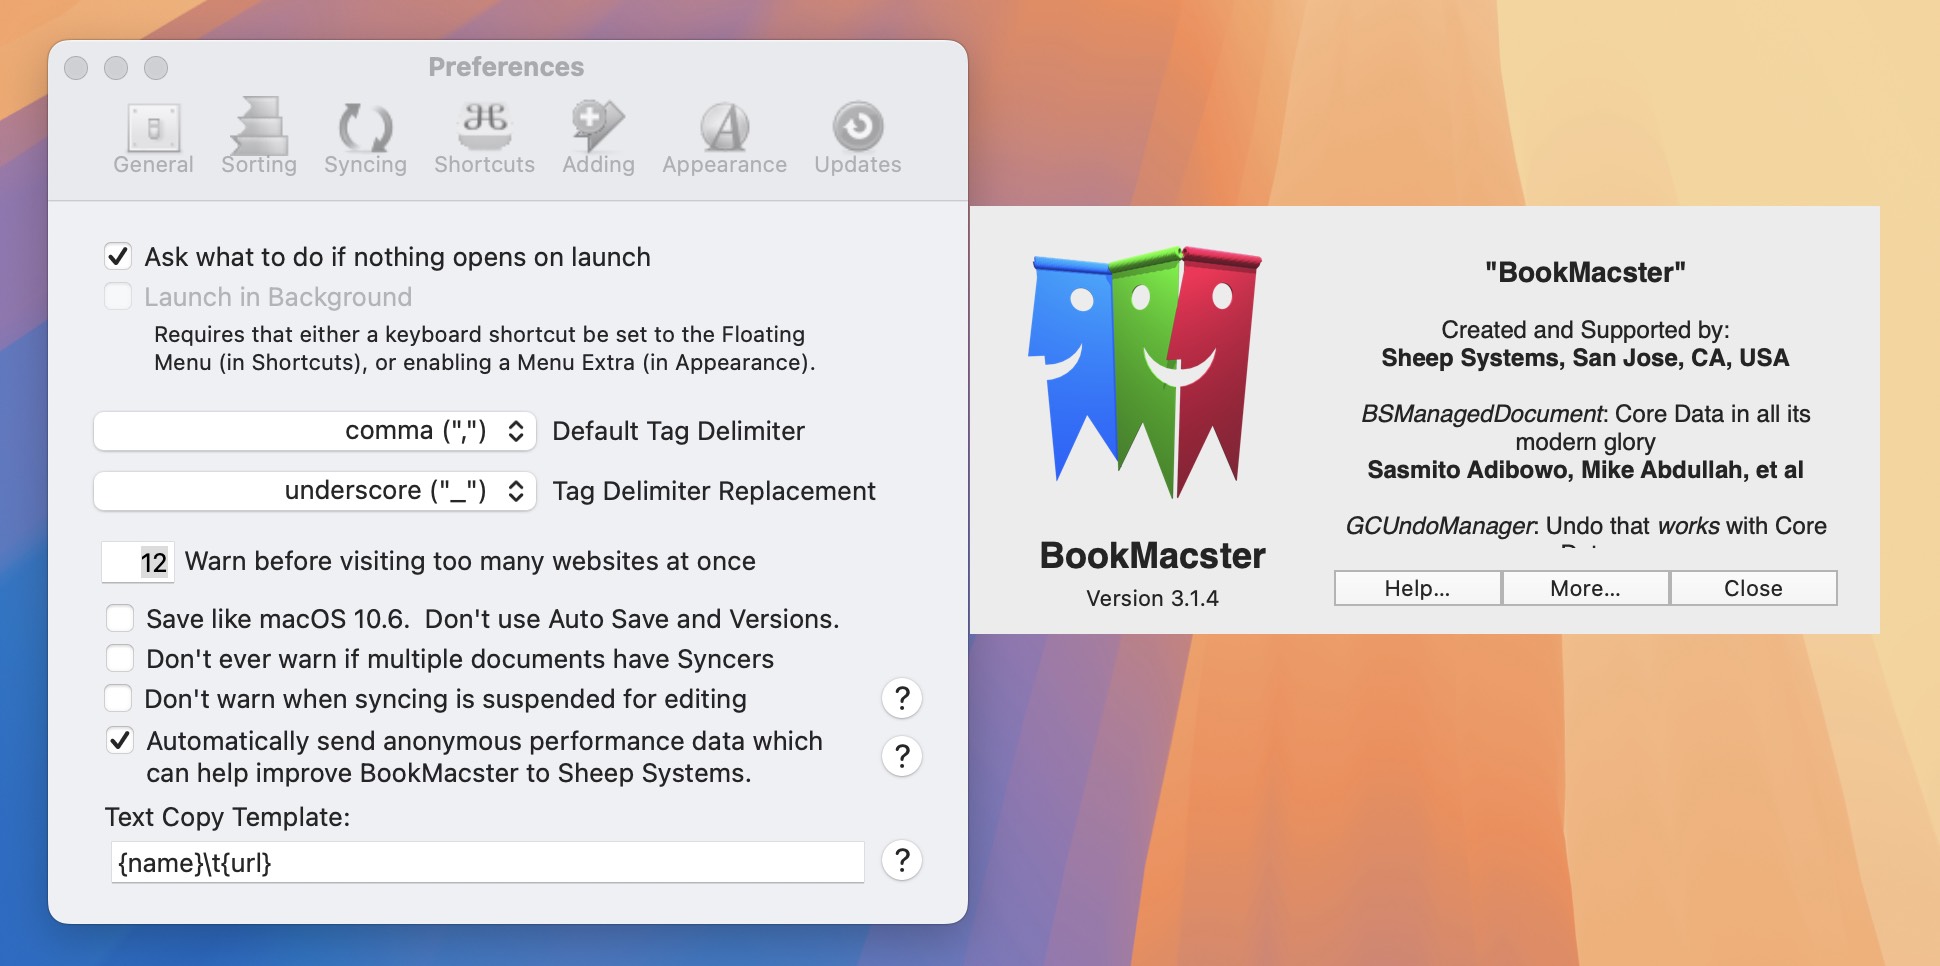Viewport: 1940px width, 966px height.
Task: Open the Updates preferences icon
Action: [x=858, y=138]
